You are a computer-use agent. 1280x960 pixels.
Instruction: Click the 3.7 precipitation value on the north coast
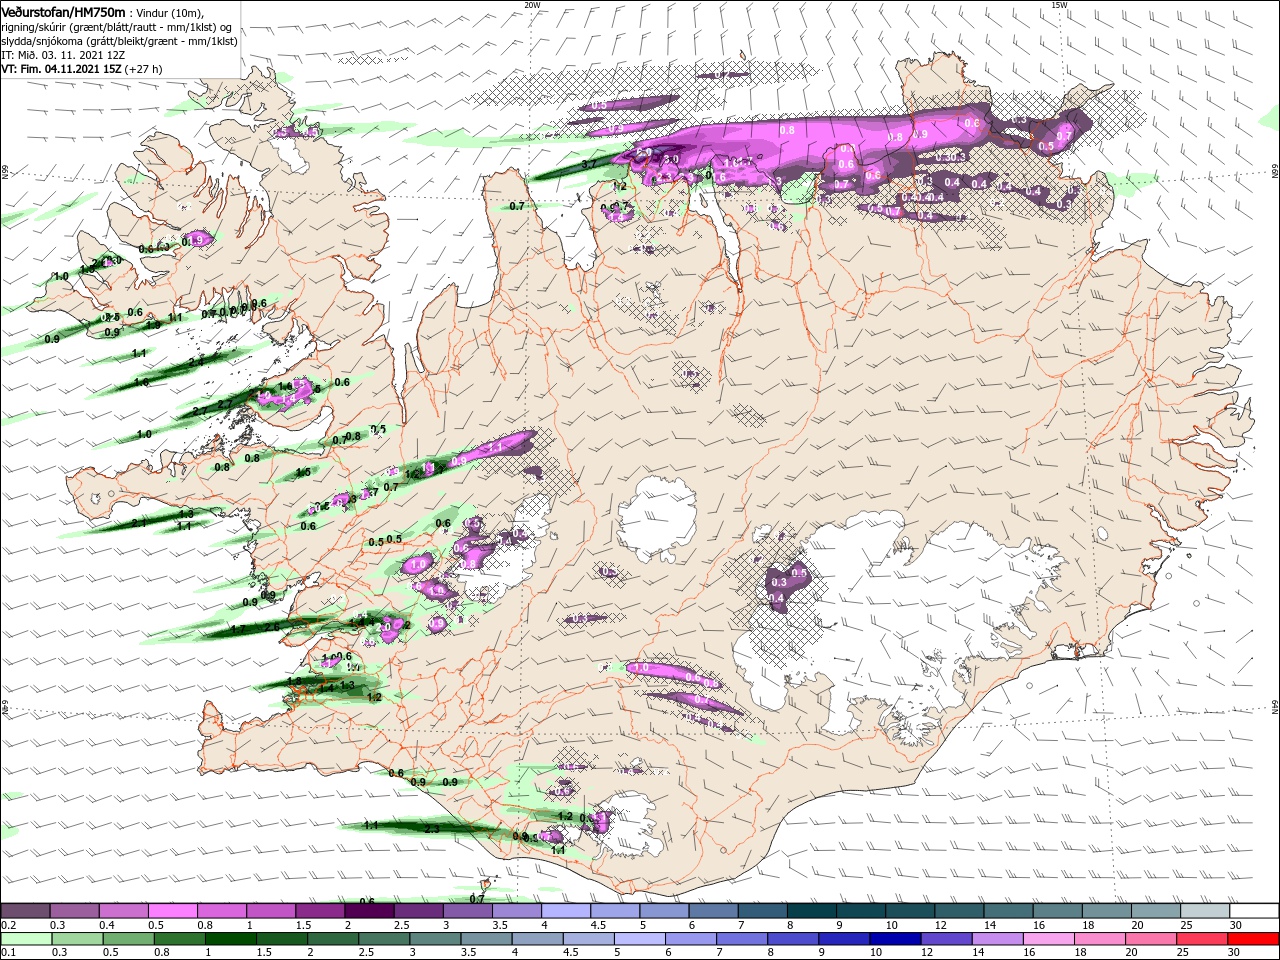coord(589,163)
